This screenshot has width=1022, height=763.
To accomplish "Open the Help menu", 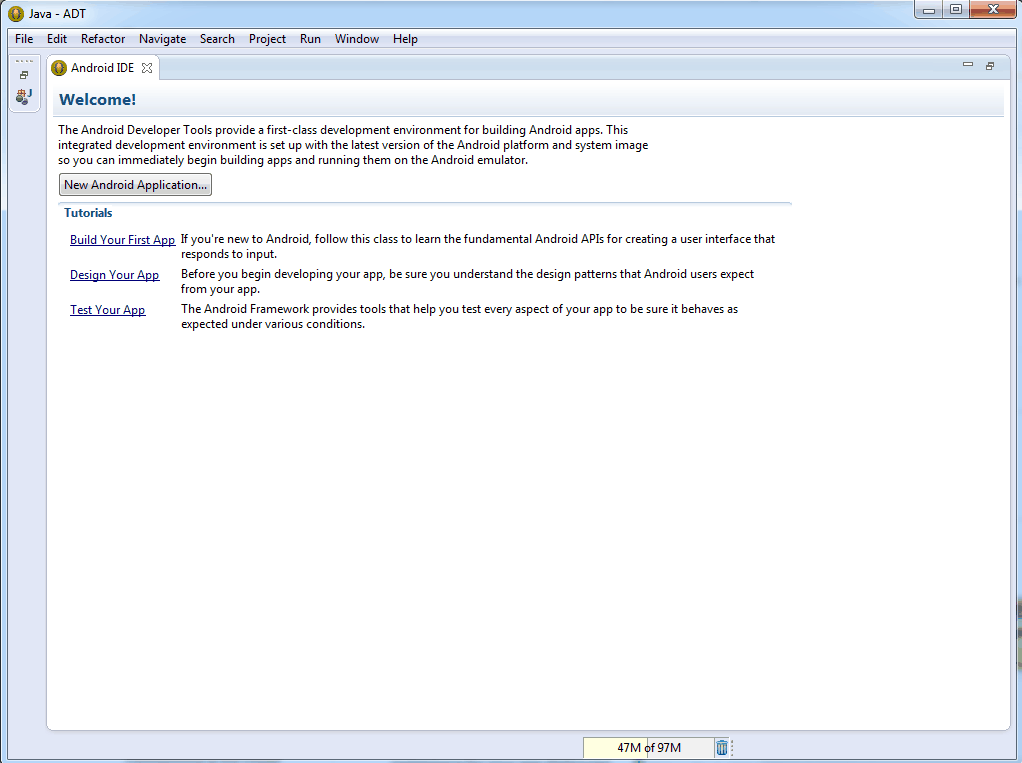I will pyautogui.click(x=405, y=39).
